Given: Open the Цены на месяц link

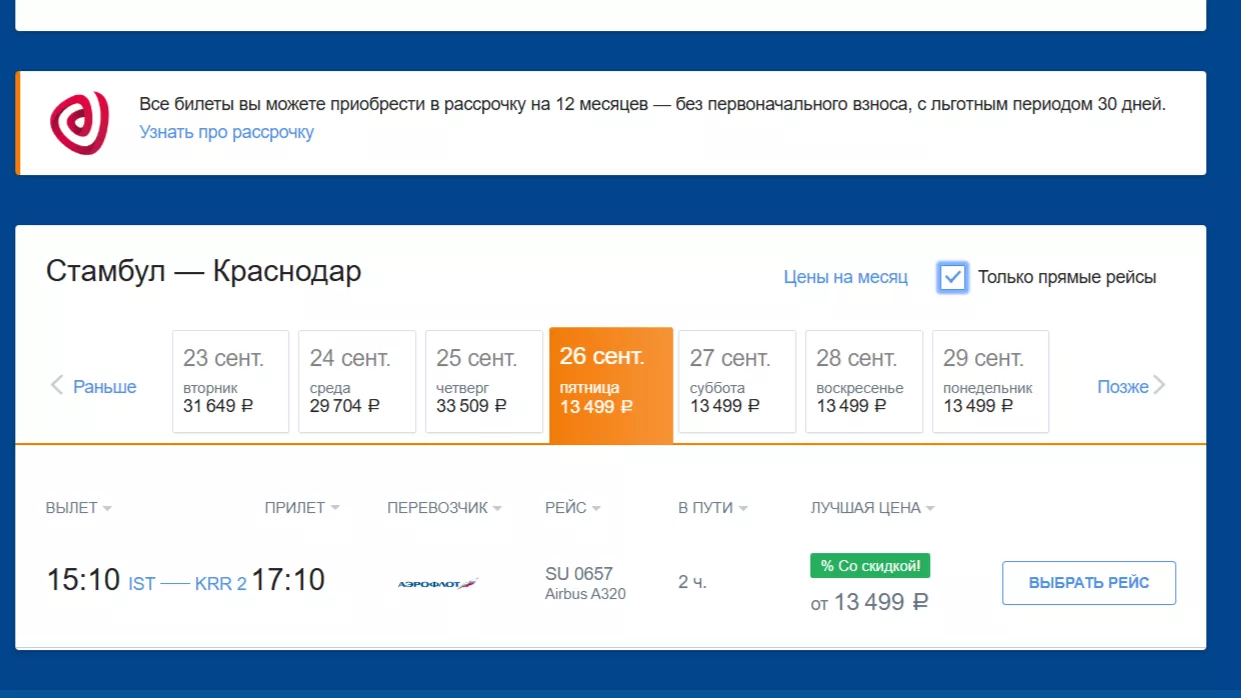Looking at the screenshot, I should pos(845,278).
